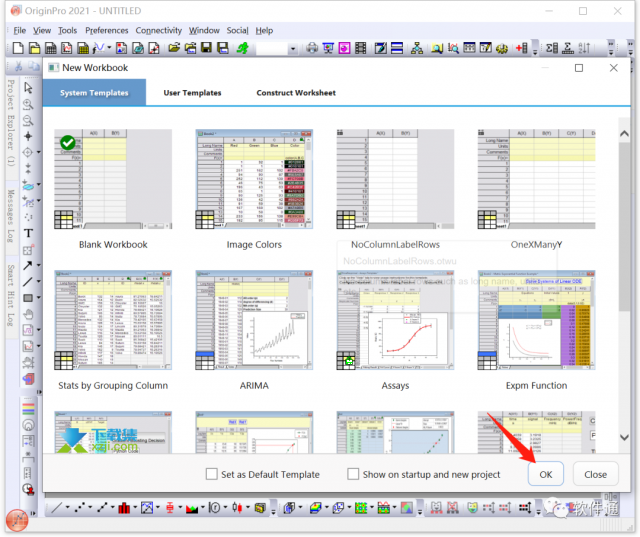Click the Open project folder icon
Screen dimensions: 640x537
point(174,48)
